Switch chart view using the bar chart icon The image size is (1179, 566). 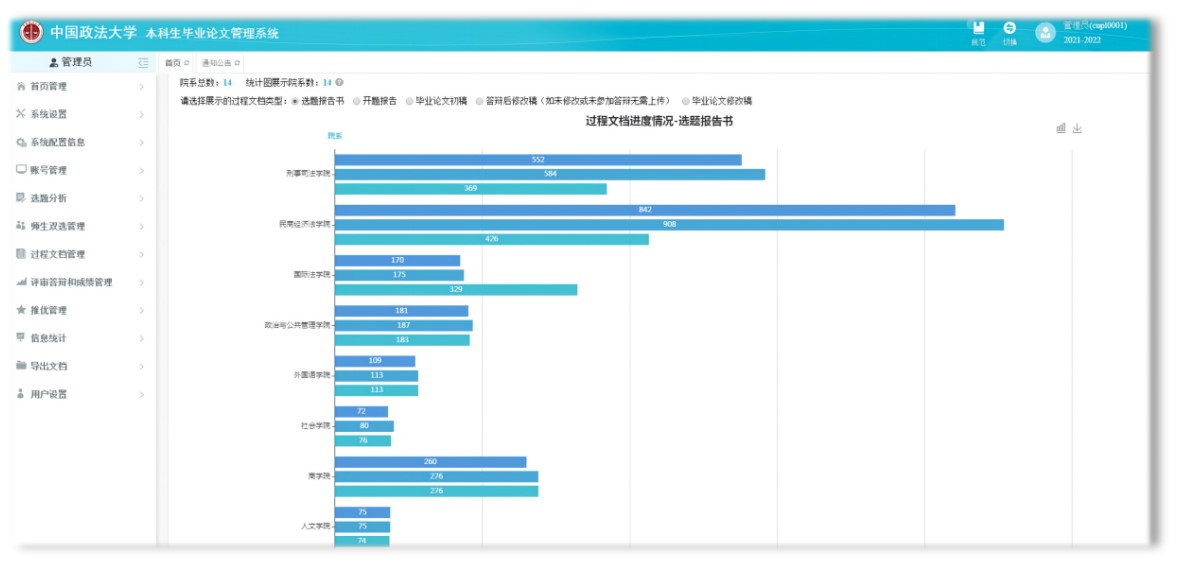[x=1061, y=128]
